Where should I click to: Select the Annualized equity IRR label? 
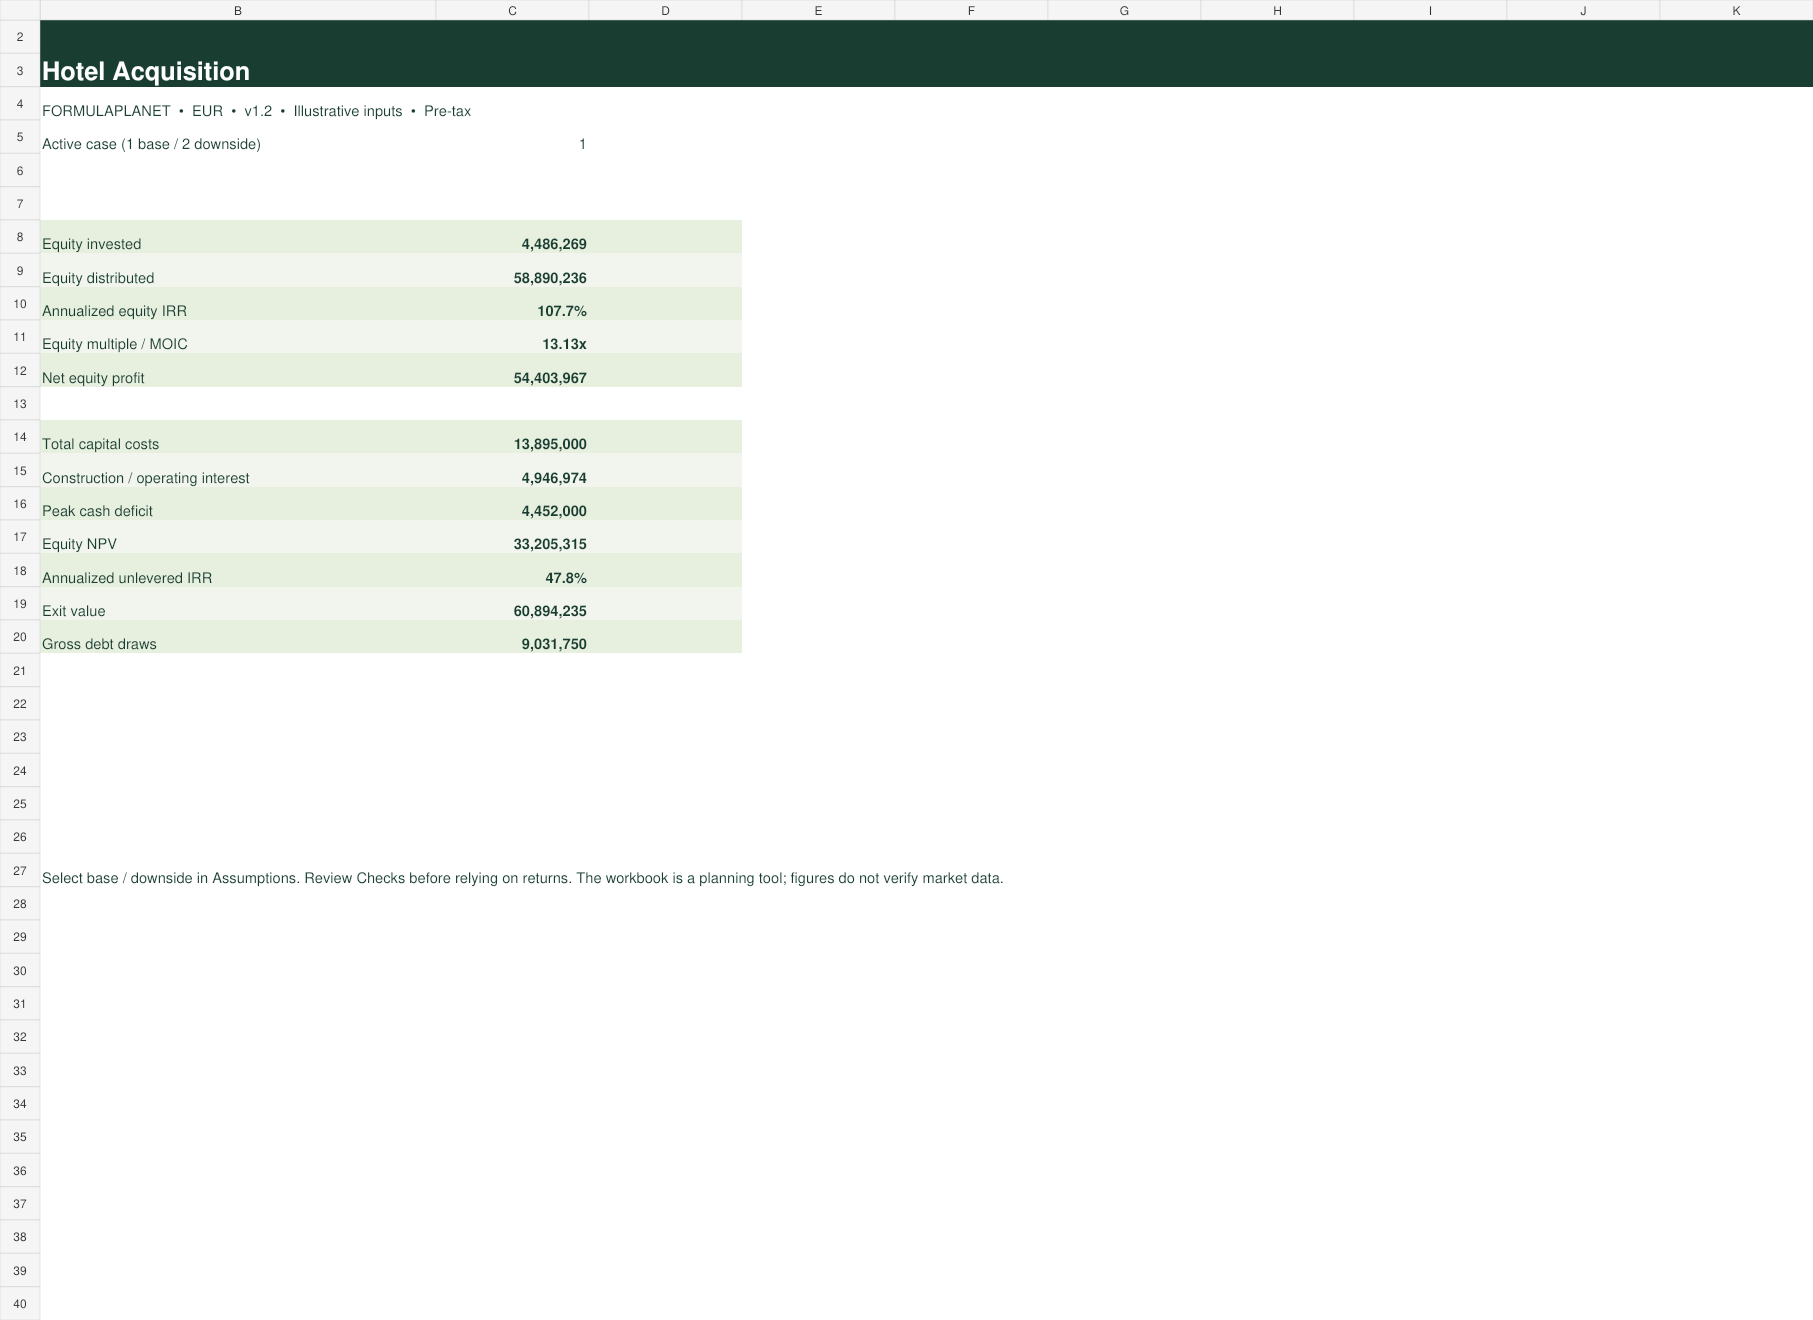(114, 311)
